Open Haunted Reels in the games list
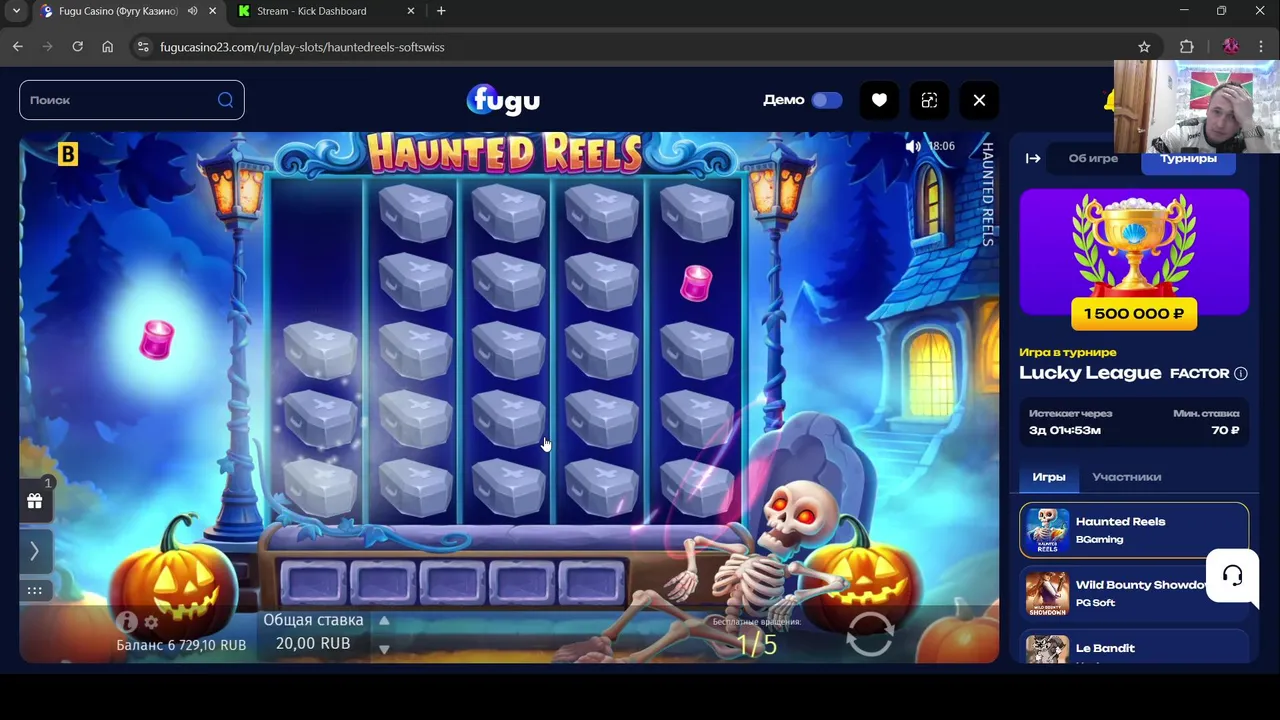This screenshot has width=1280, height=720. 1134,530
